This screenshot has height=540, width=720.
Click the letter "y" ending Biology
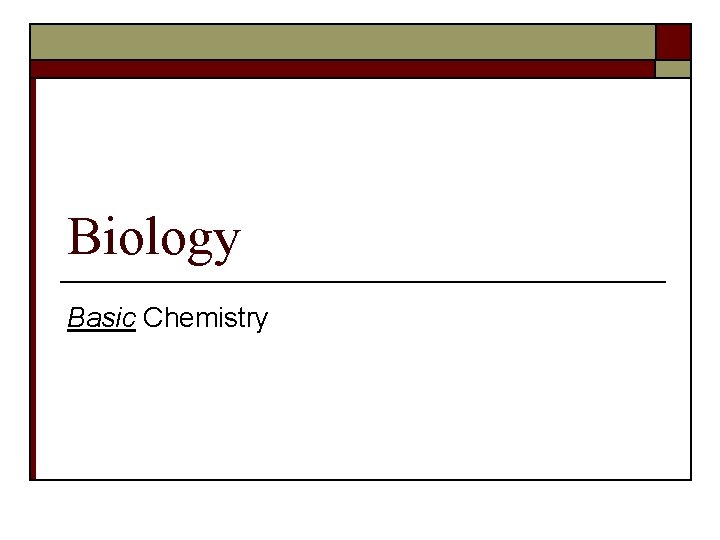pyautogui.click(x=227, y=242)
